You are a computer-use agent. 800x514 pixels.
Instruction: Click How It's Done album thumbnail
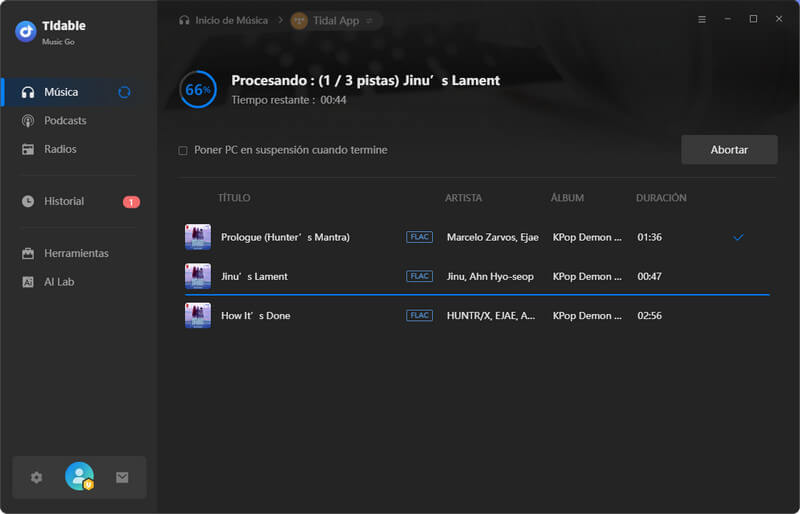pos(198,315)
